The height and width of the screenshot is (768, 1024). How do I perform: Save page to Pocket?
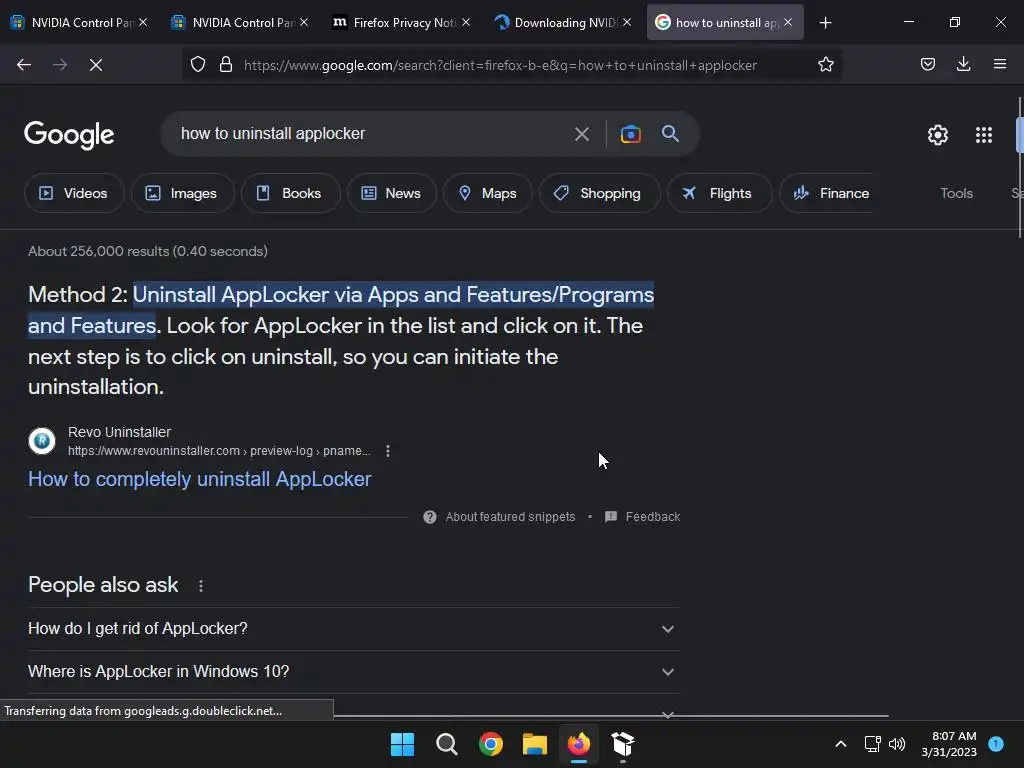(927, 64)
